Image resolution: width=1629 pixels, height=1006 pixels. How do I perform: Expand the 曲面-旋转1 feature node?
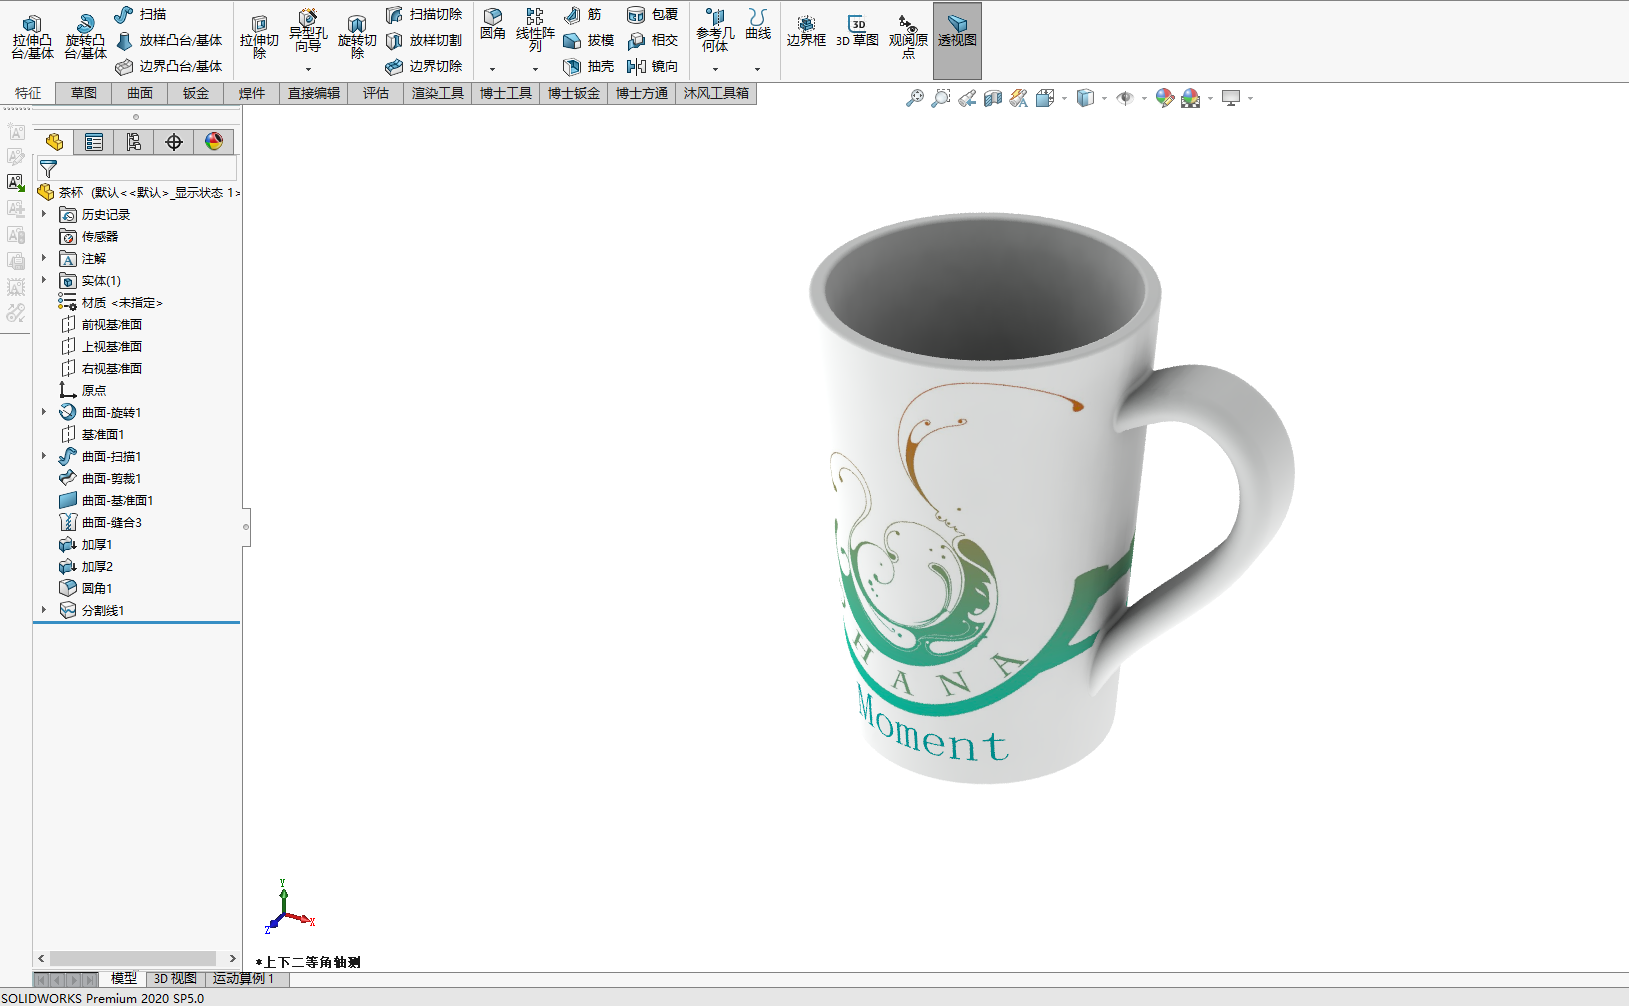pyautogui.click(x=44, y=412)
